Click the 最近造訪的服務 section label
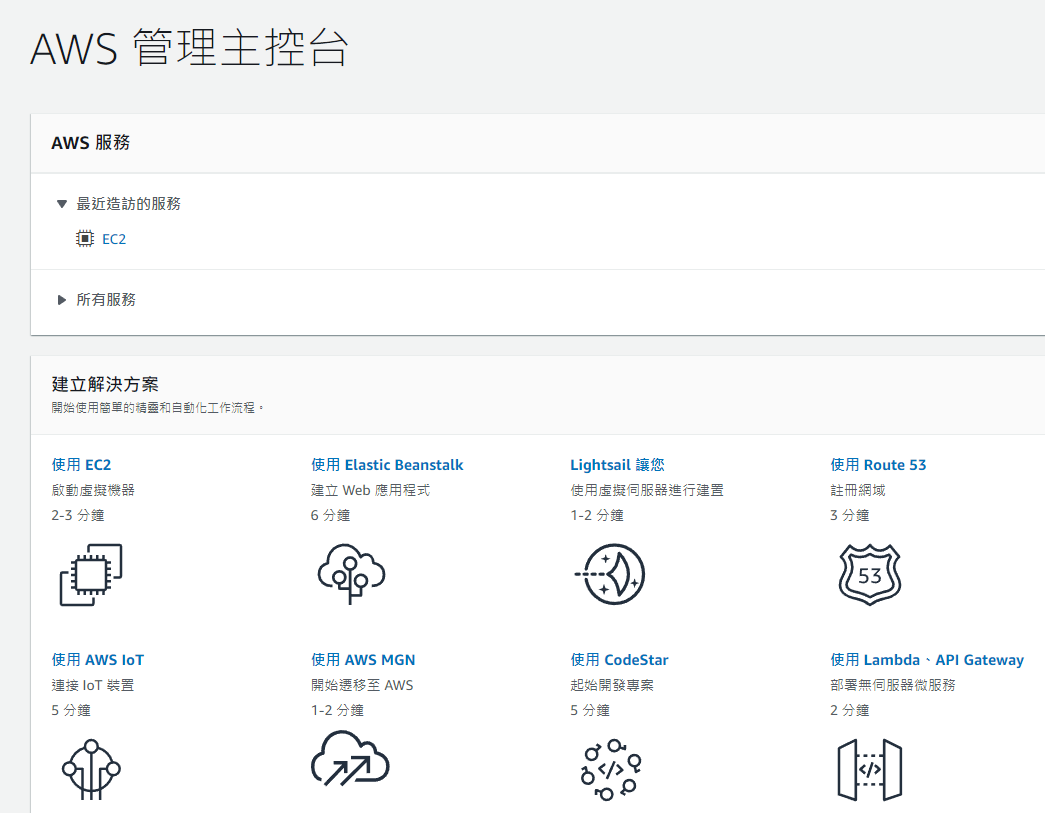Viewport: 1045px width, 813px height. point(129,204)
